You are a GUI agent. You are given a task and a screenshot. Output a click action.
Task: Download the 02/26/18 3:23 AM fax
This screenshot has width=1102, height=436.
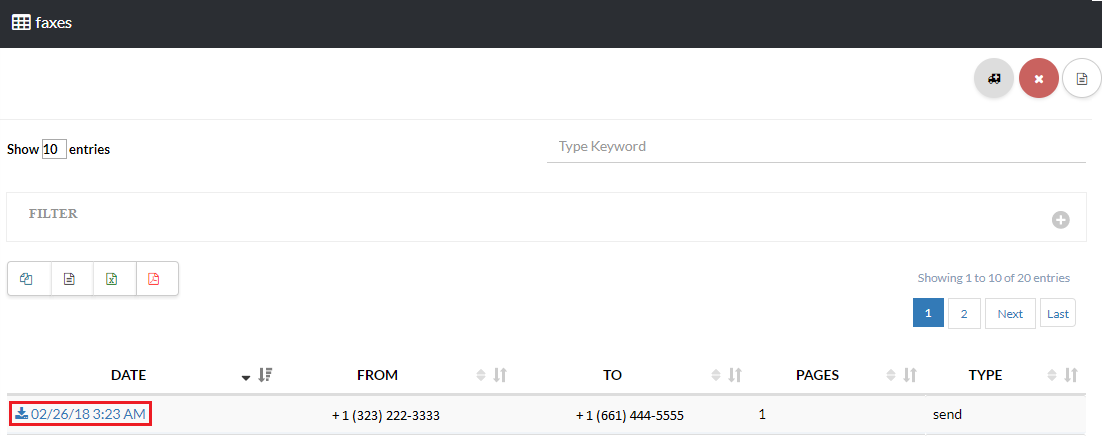pos(81,413)
